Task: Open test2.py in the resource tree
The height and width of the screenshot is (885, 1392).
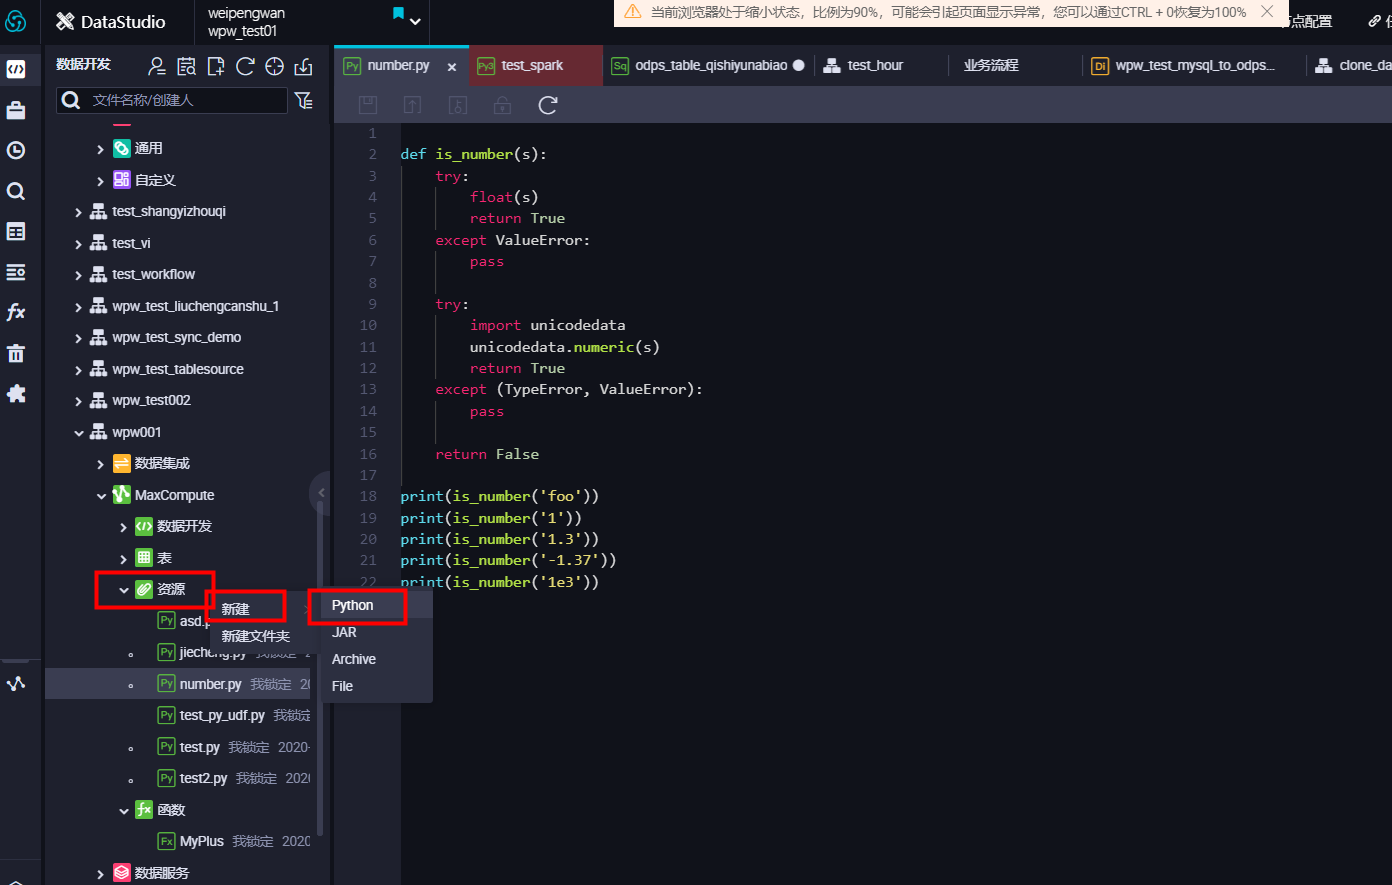Action: point(203,779)
